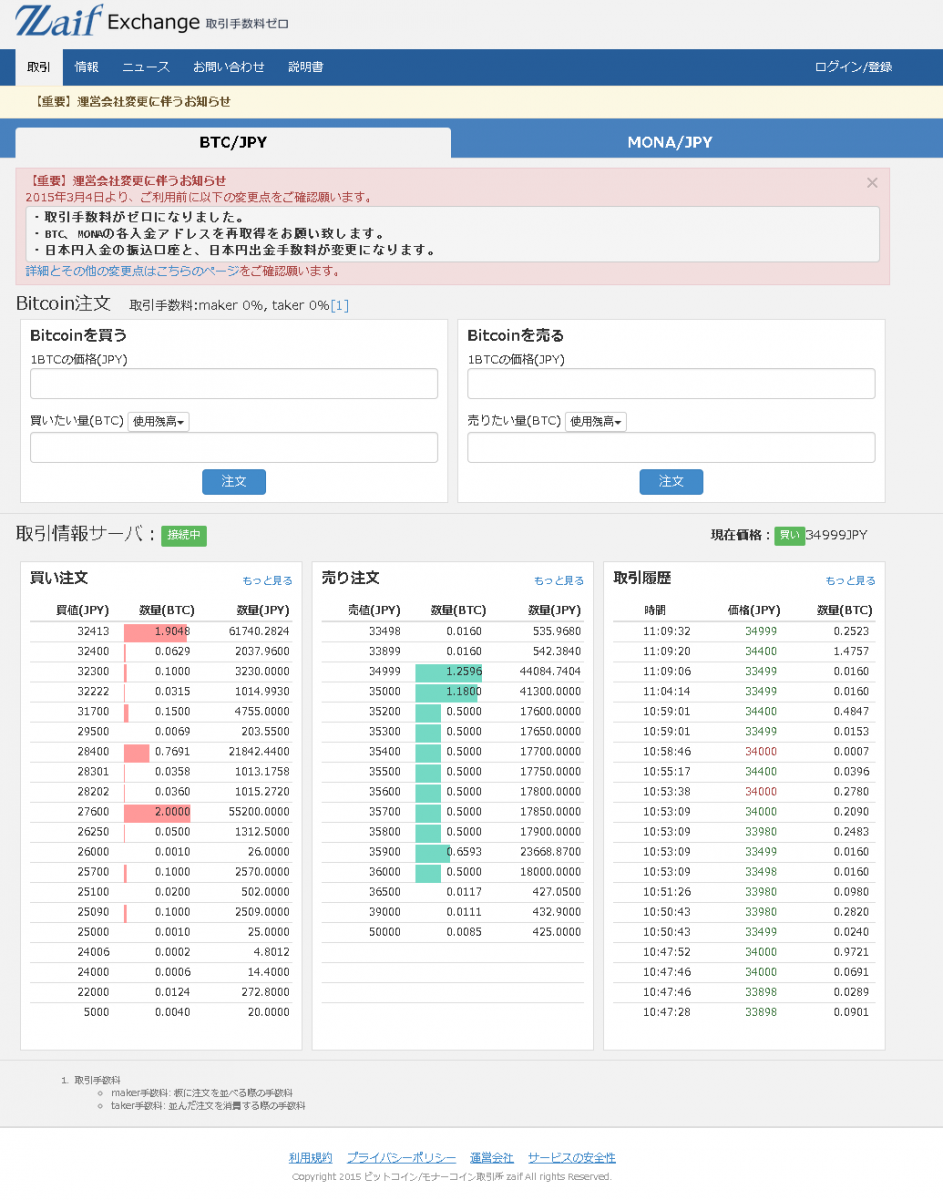The width and height of the screenshot is (943, 1200).
Task: Go to お問い合わせ page
Action: [x=229, y=67]
